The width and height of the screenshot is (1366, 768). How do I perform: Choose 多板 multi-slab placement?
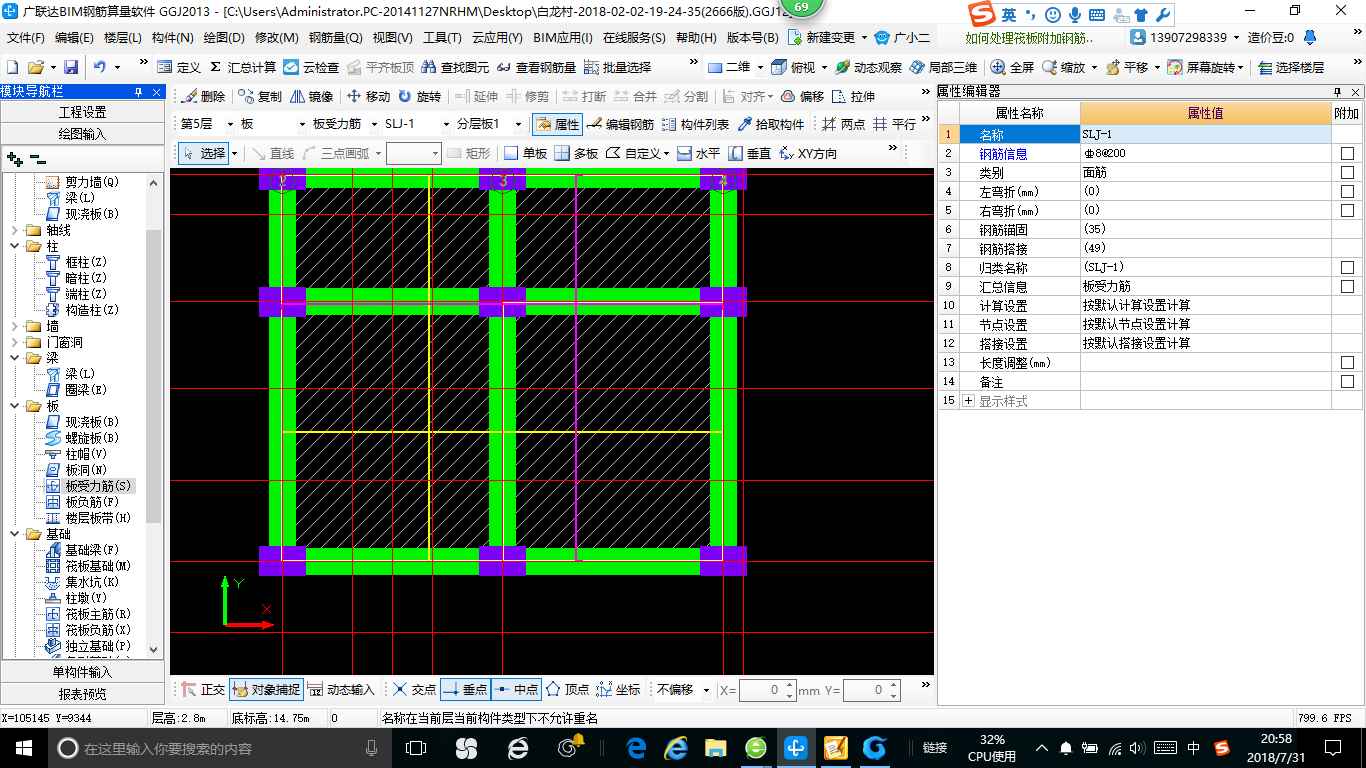[x=576, y=153]
